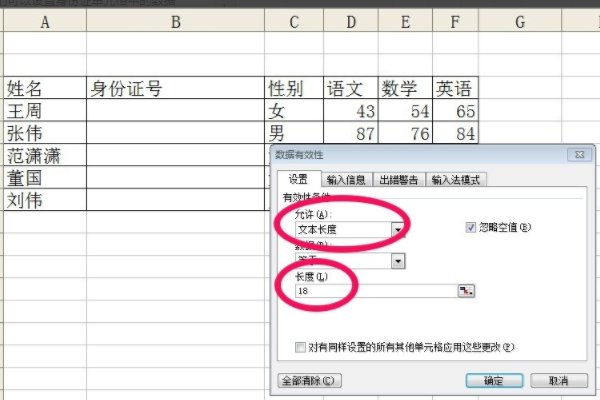
Task: Toggle the 忽略空值 checkbox
Action: click(x=470, y=227)
